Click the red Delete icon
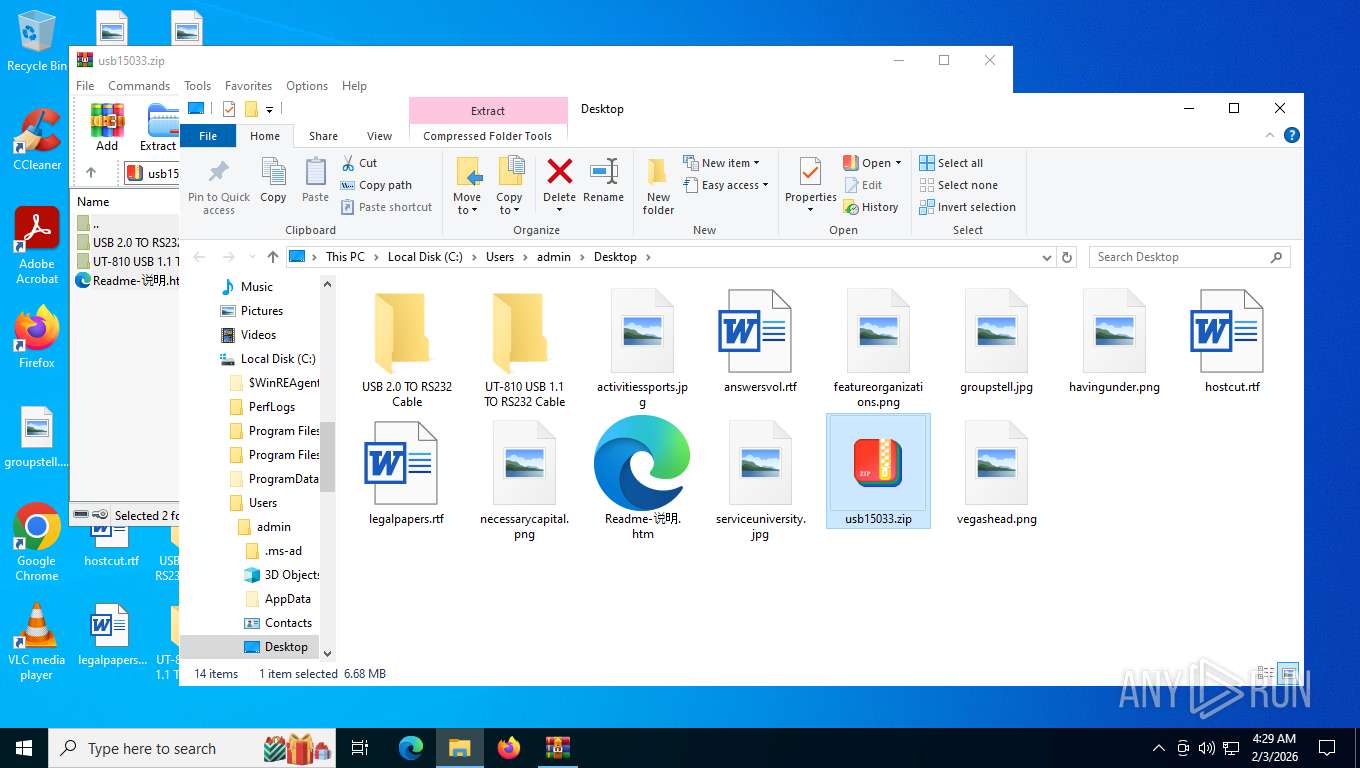Viewport: 1360px width, 768px height. (559, 171)
